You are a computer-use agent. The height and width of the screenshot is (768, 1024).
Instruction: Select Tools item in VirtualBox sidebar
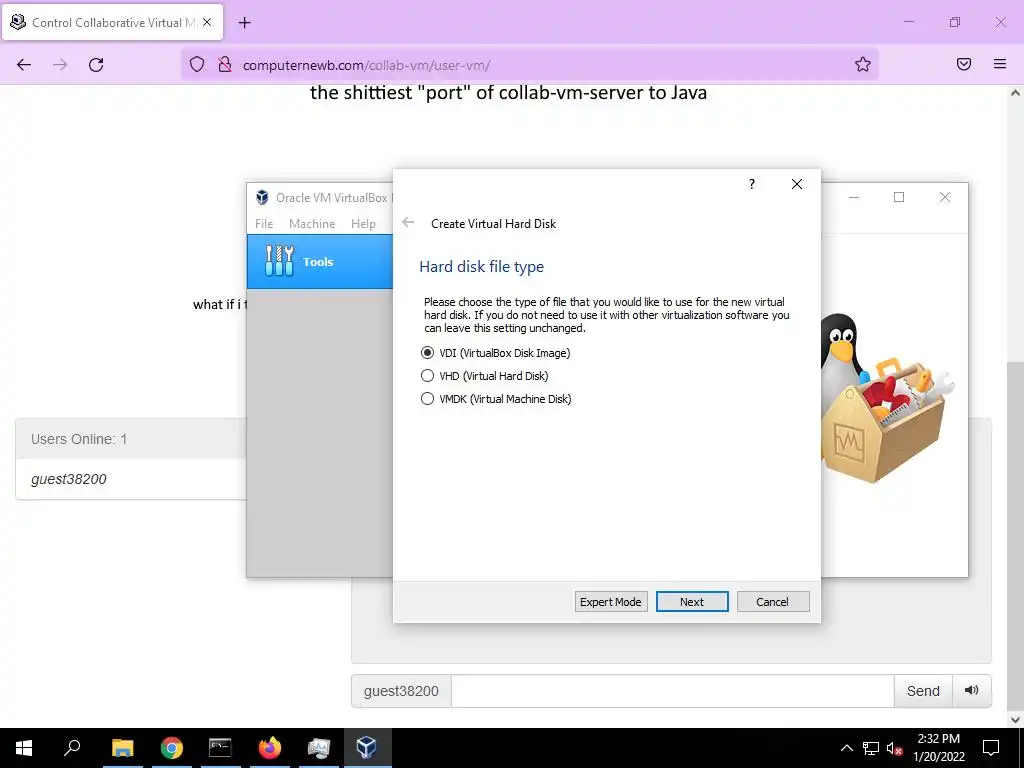pyautogui.click(x=320, y=261)
